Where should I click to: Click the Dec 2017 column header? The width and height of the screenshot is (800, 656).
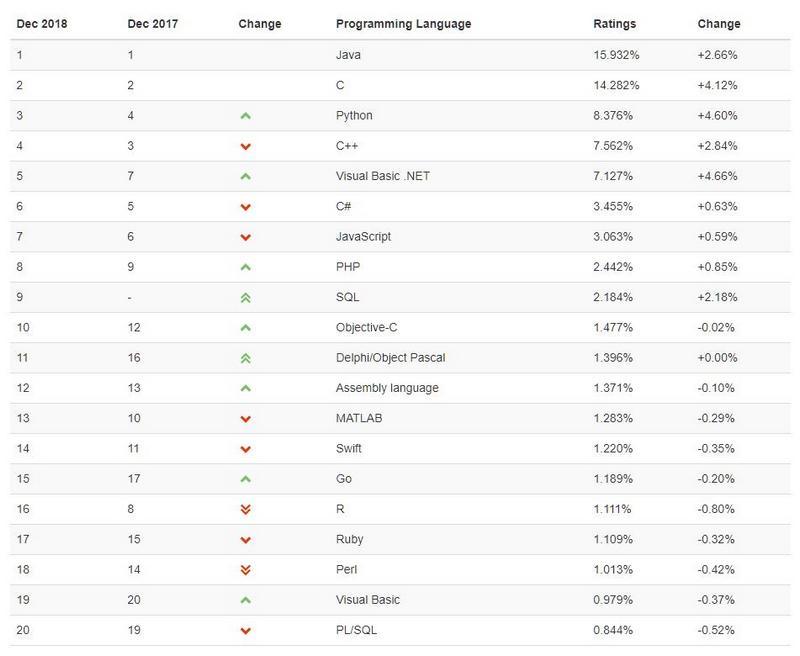[153, 24]
